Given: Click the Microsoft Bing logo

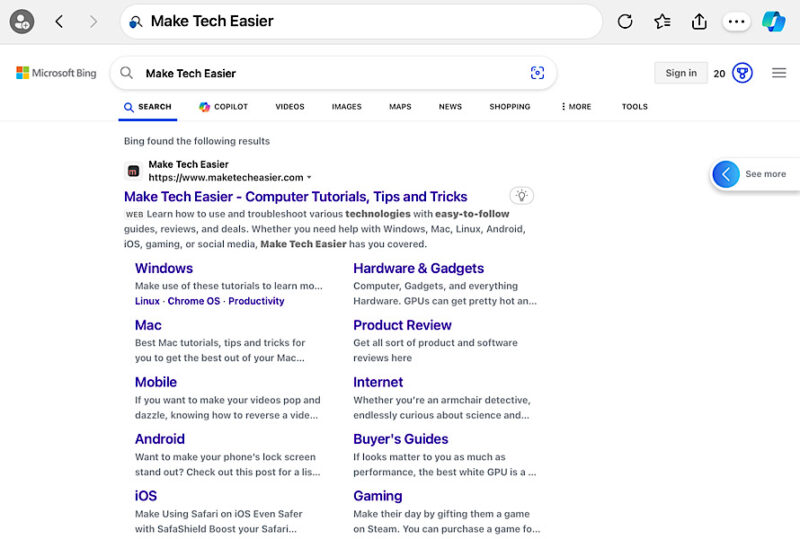Looking at the screenshot, I should point(56,73).
